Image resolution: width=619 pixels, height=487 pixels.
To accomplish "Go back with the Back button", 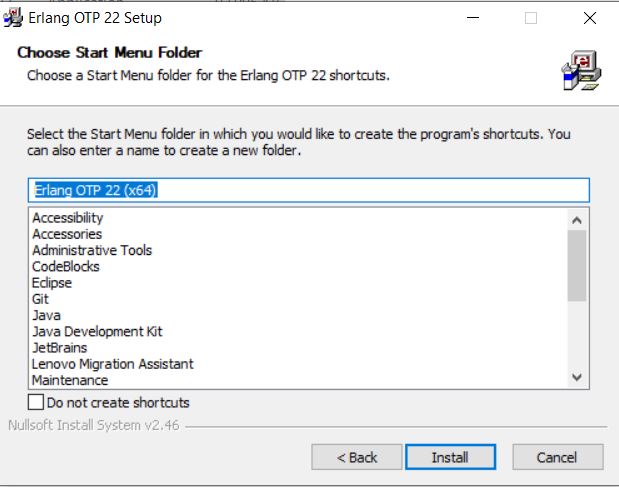I will pyautogui.click(x=356, y=457).
